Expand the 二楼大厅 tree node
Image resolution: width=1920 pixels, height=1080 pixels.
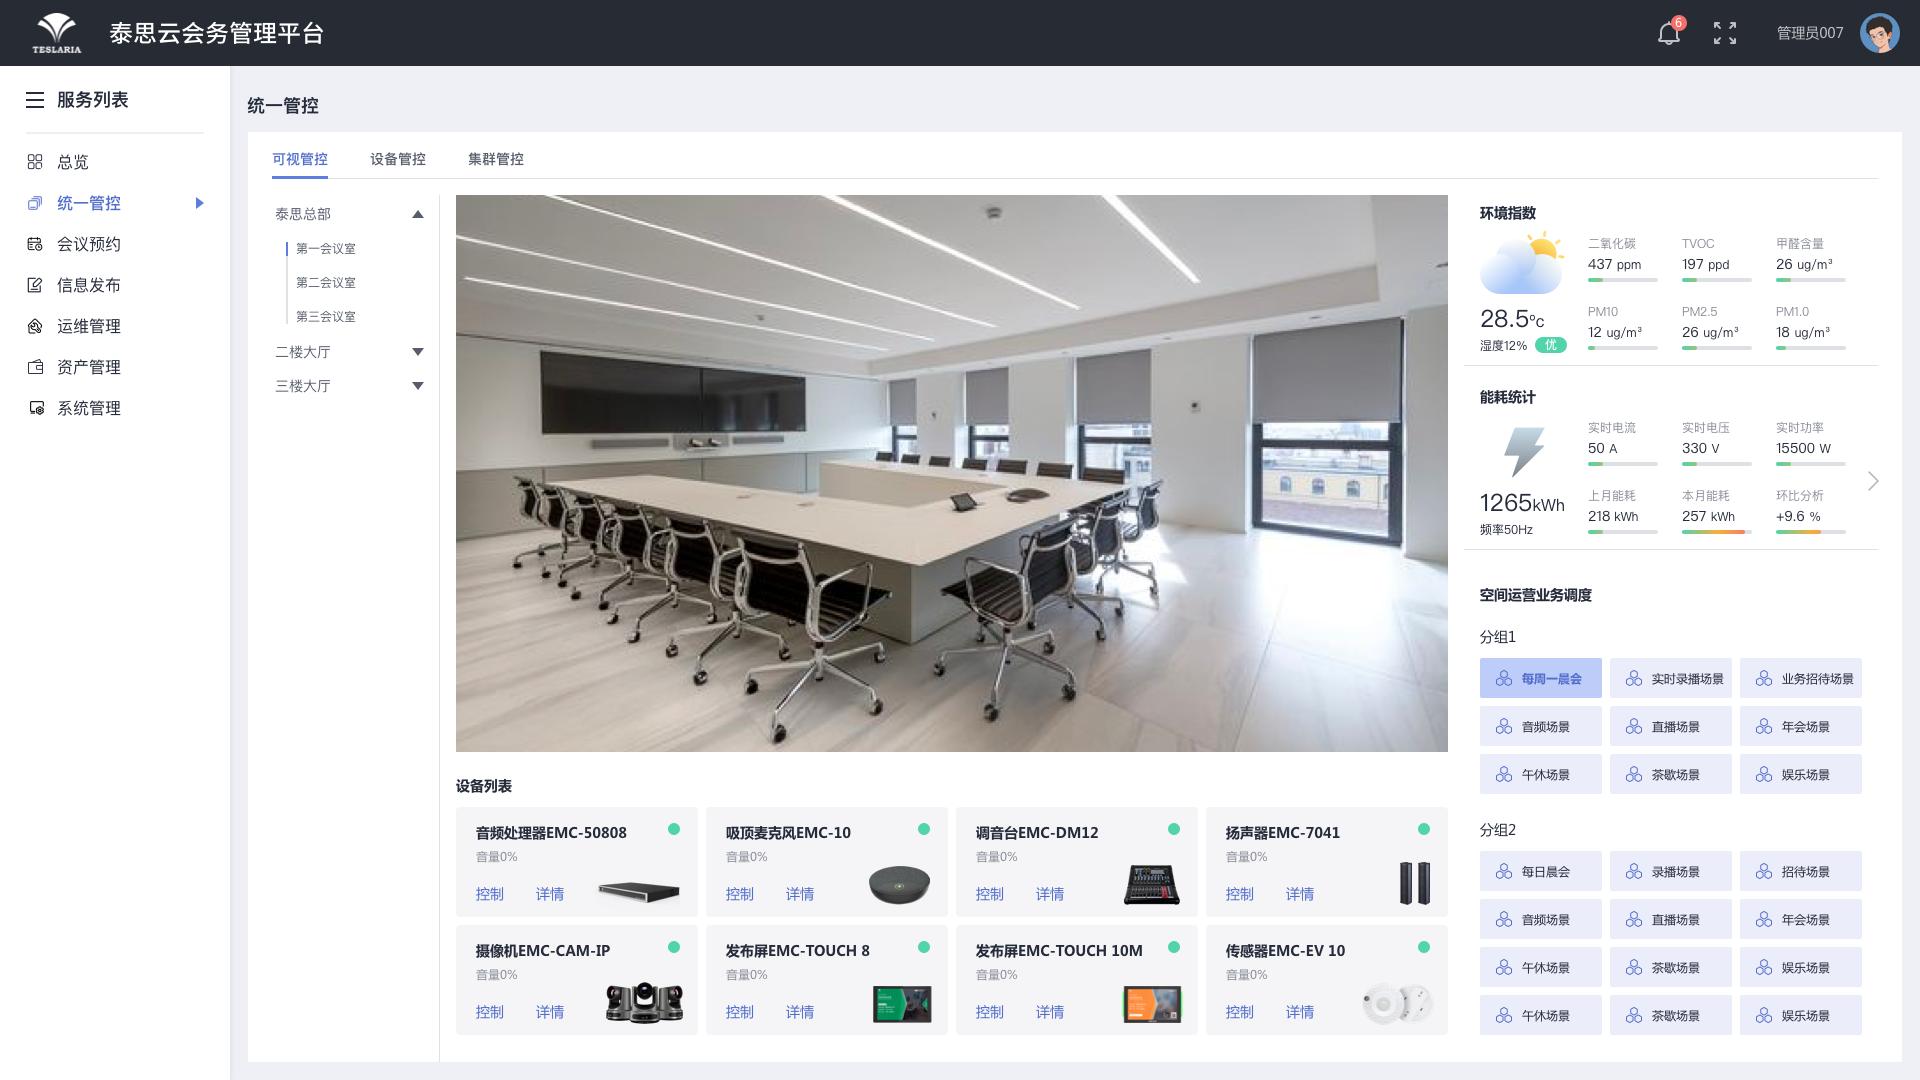pos(418,352)
